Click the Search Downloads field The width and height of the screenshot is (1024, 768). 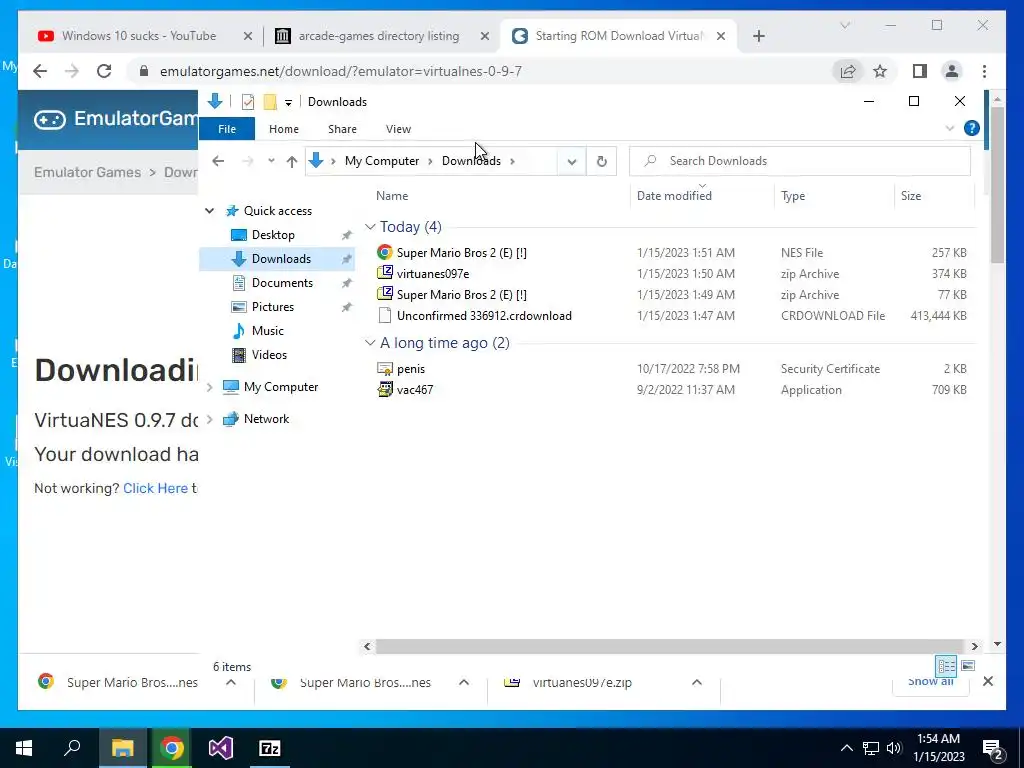coord(800,161)
